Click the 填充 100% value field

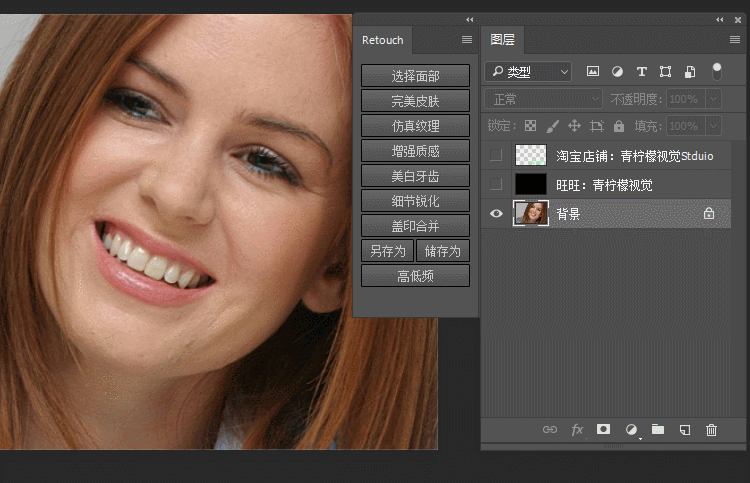point(685,126)
